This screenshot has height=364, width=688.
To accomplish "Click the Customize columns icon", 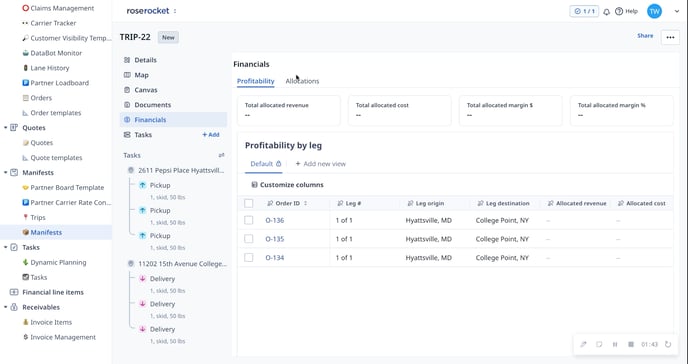I will (254, 185).
